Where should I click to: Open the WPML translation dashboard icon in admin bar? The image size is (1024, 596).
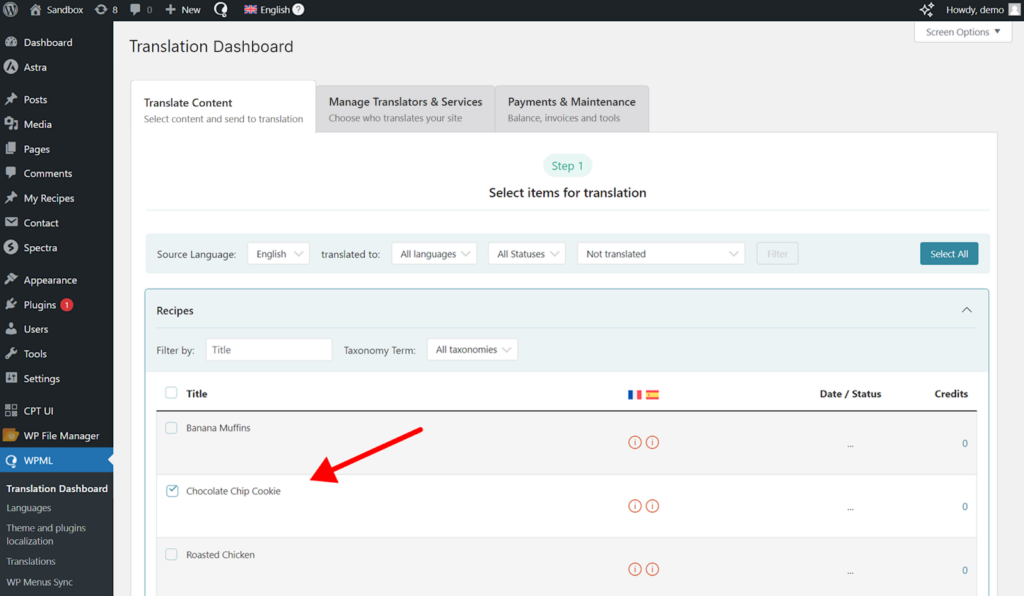[220, 9]
